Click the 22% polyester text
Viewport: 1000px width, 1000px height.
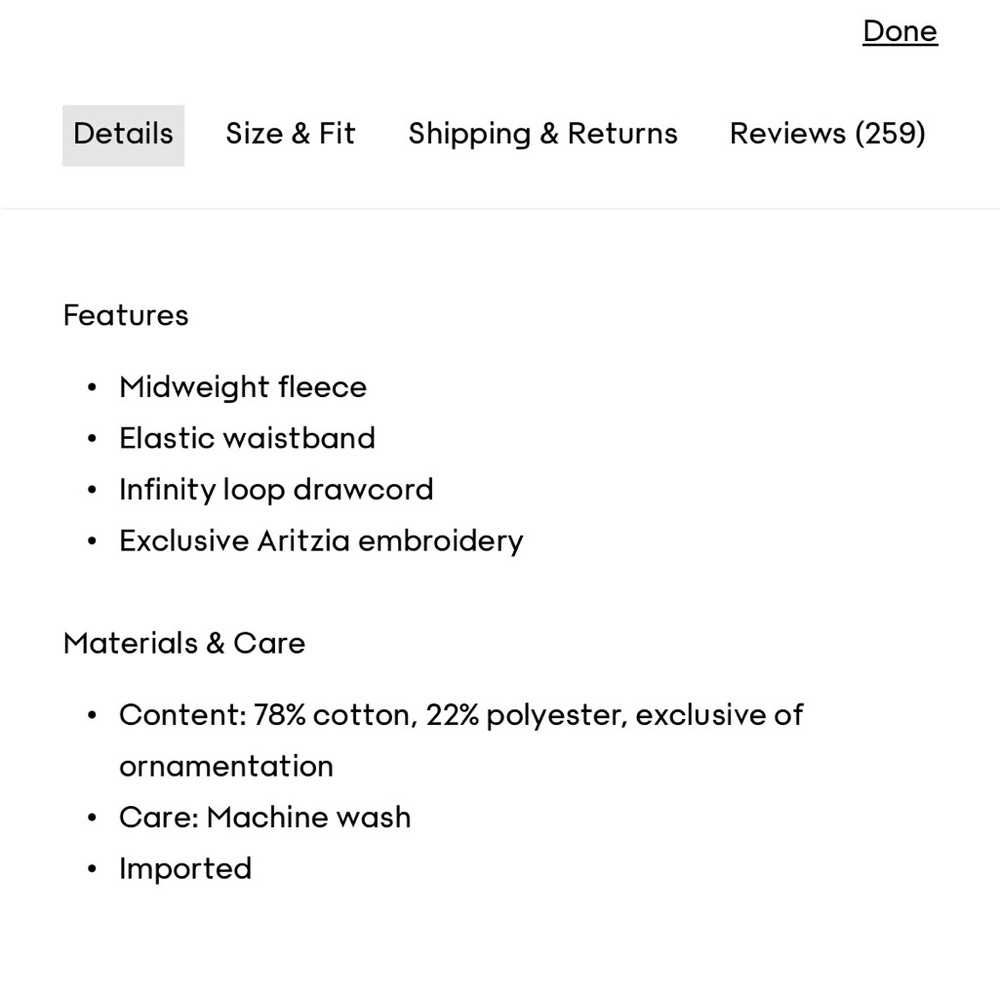point(527,715)
